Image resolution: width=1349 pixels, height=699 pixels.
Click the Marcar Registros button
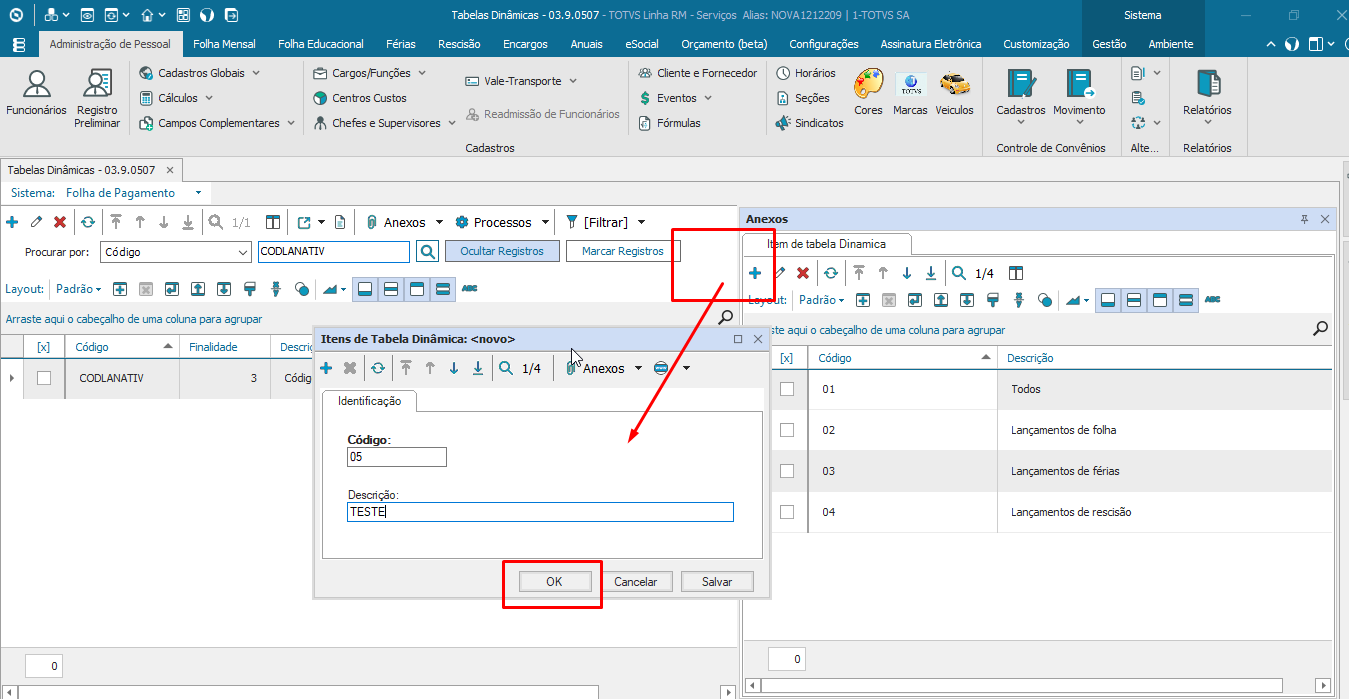tap(623, 252)
